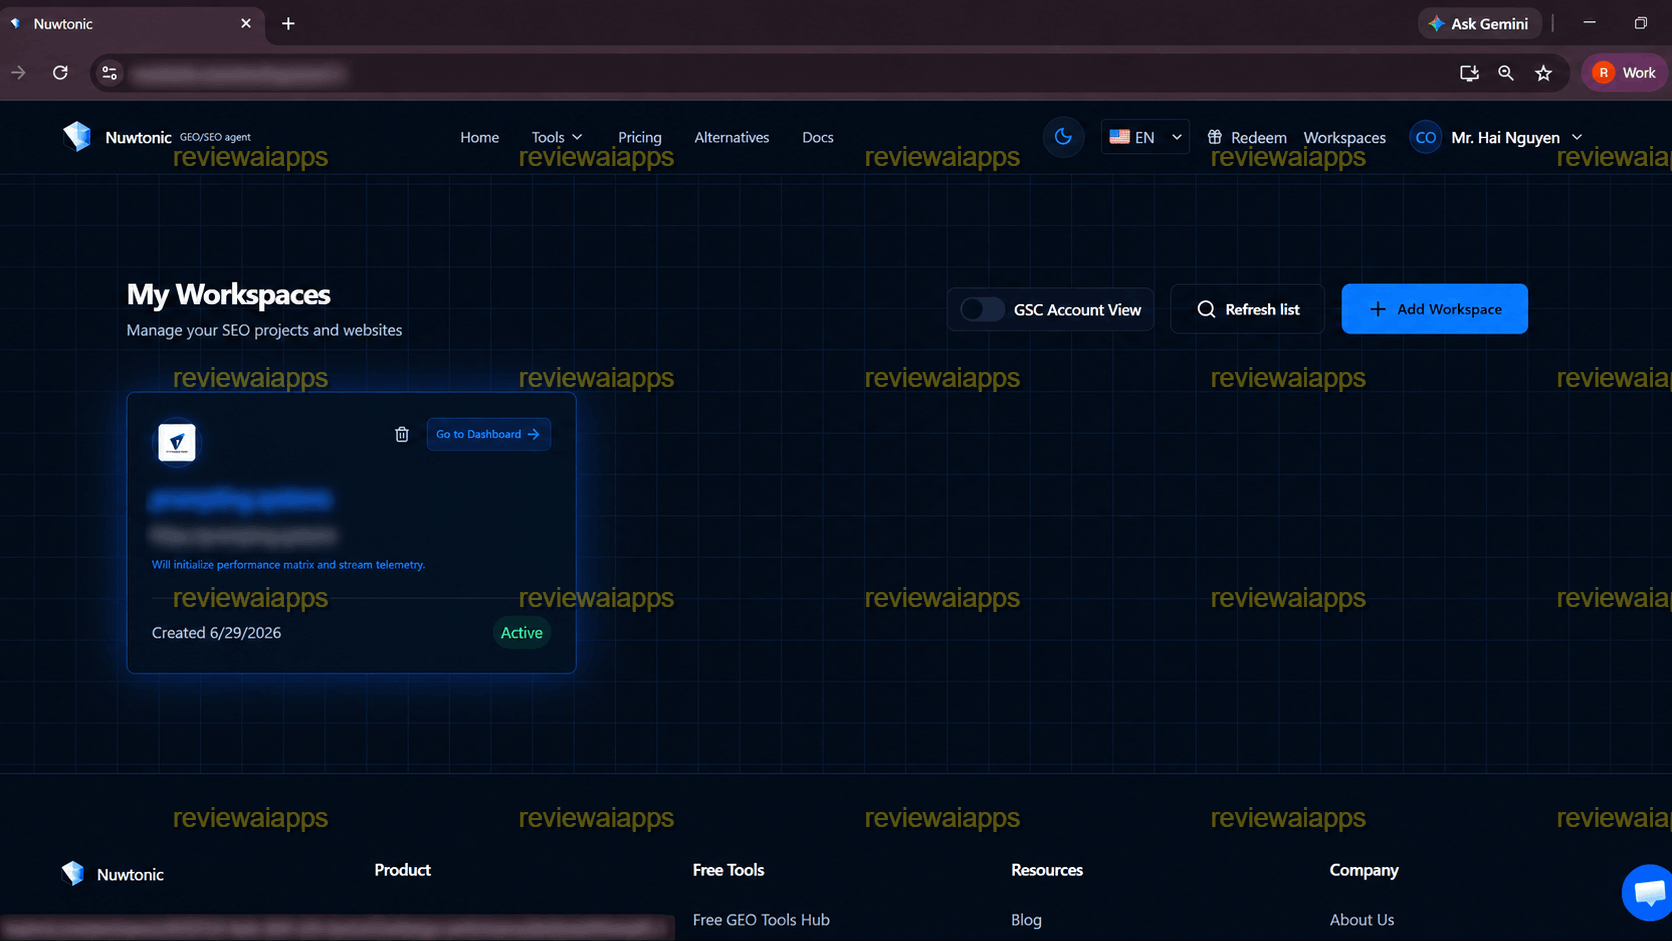Image resolution: width=1672 pixels, height=941 pixels.
Task: Reload the page in browser
Action: [60, 73]
